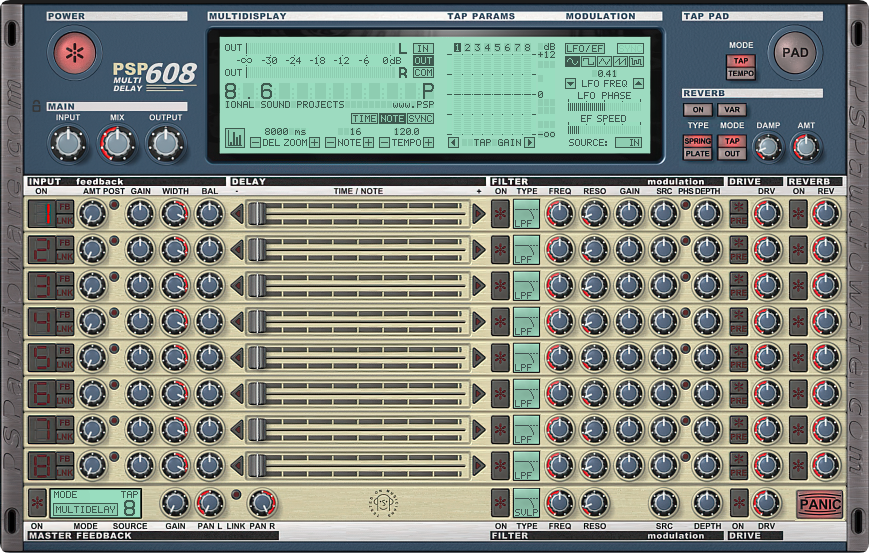The width and height of the screenshot is (869, 553).
Task: Select SPRING reverb type
Action: coord(697,141)
